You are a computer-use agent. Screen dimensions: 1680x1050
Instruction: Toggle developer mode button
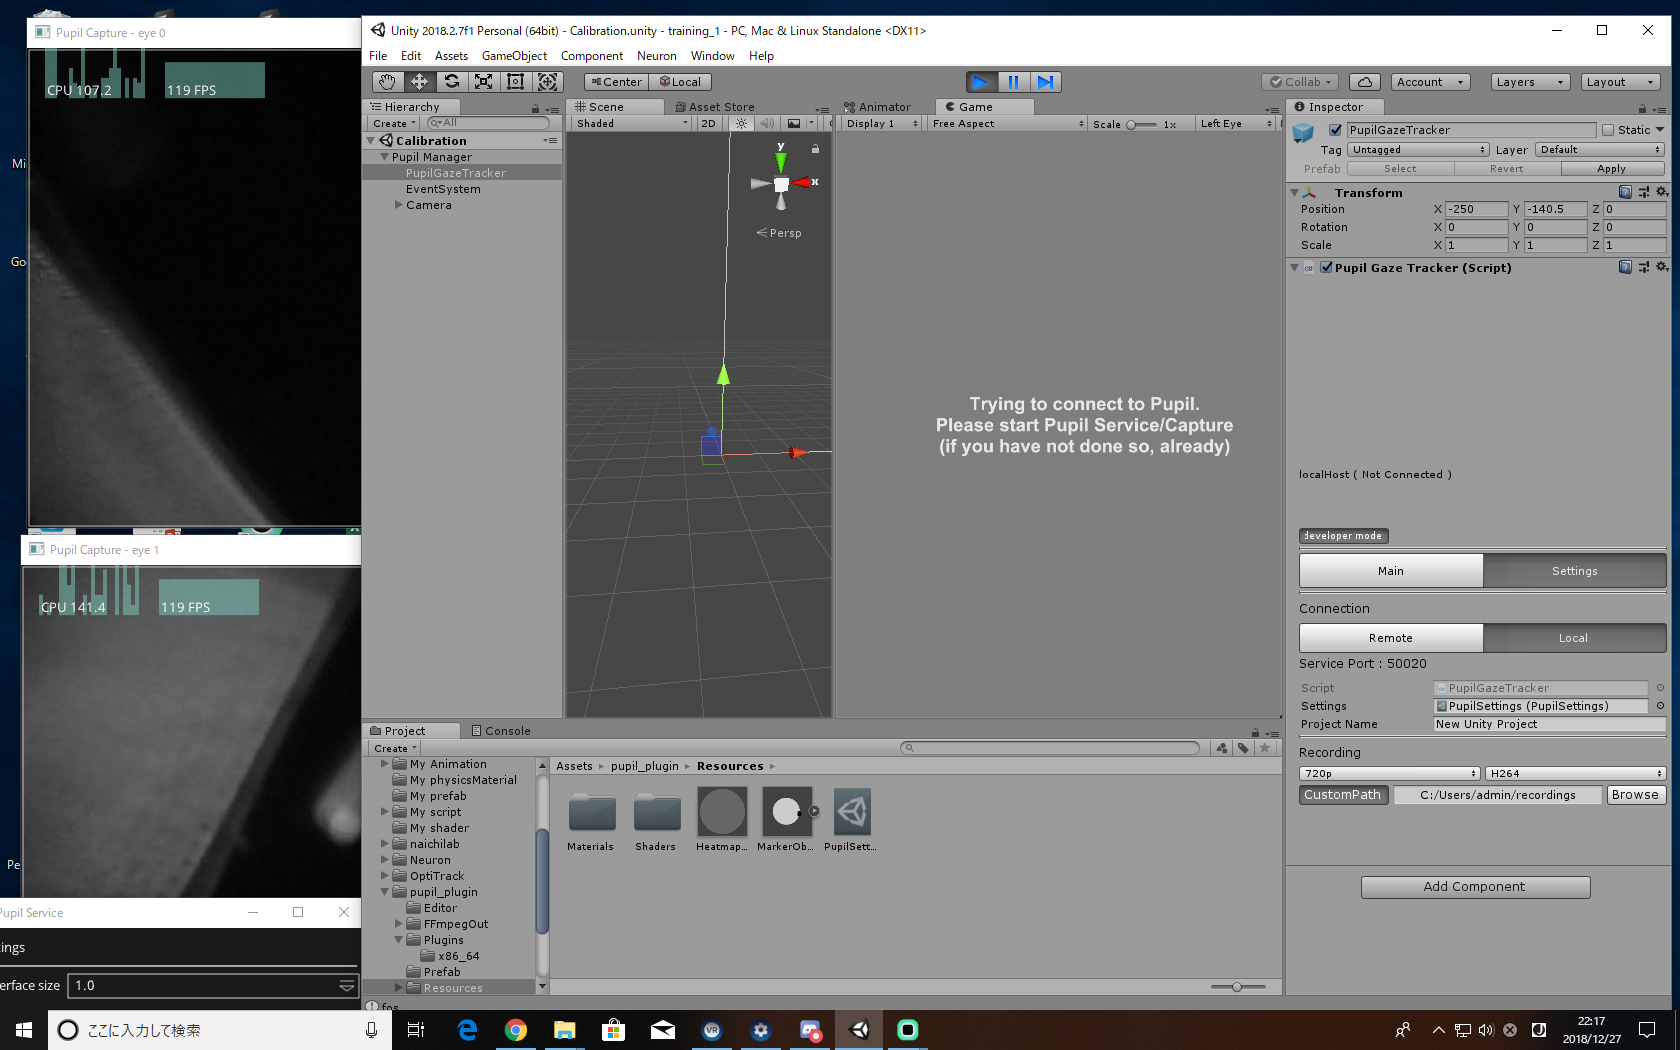1343,536
